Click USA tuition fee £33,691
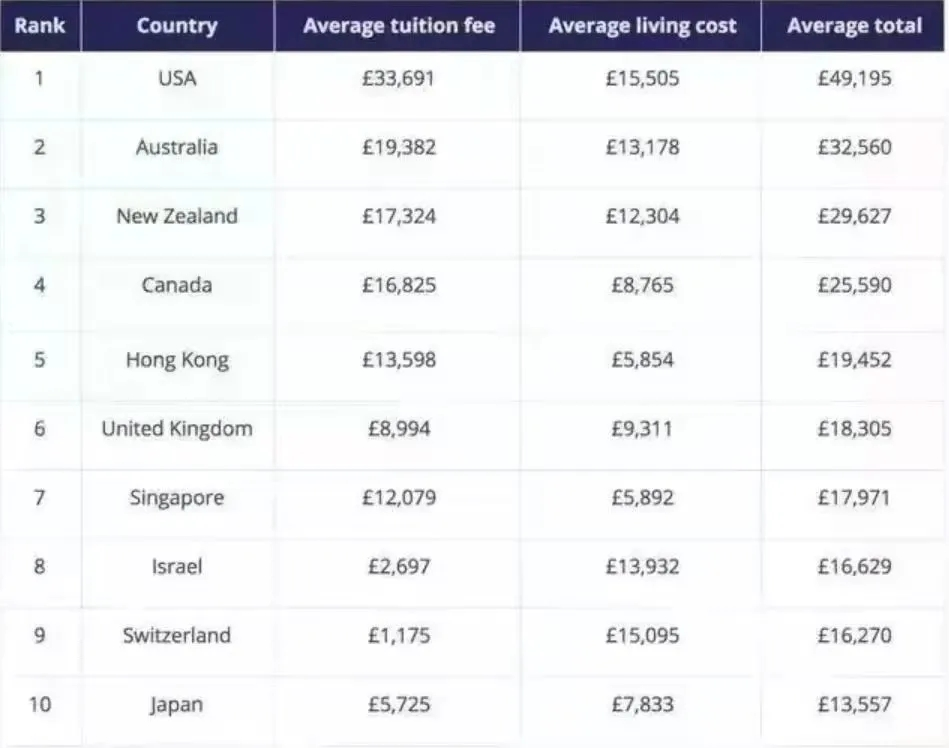Viewport: 949px width, 748px height. (x=398, y=78)
